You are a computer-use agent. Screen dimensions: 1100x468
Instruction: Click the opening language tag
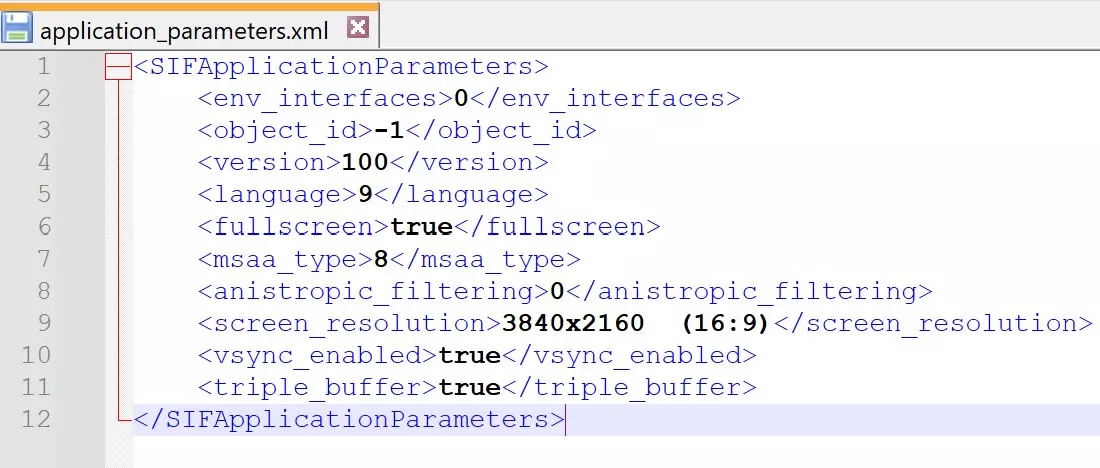point(277,195)
